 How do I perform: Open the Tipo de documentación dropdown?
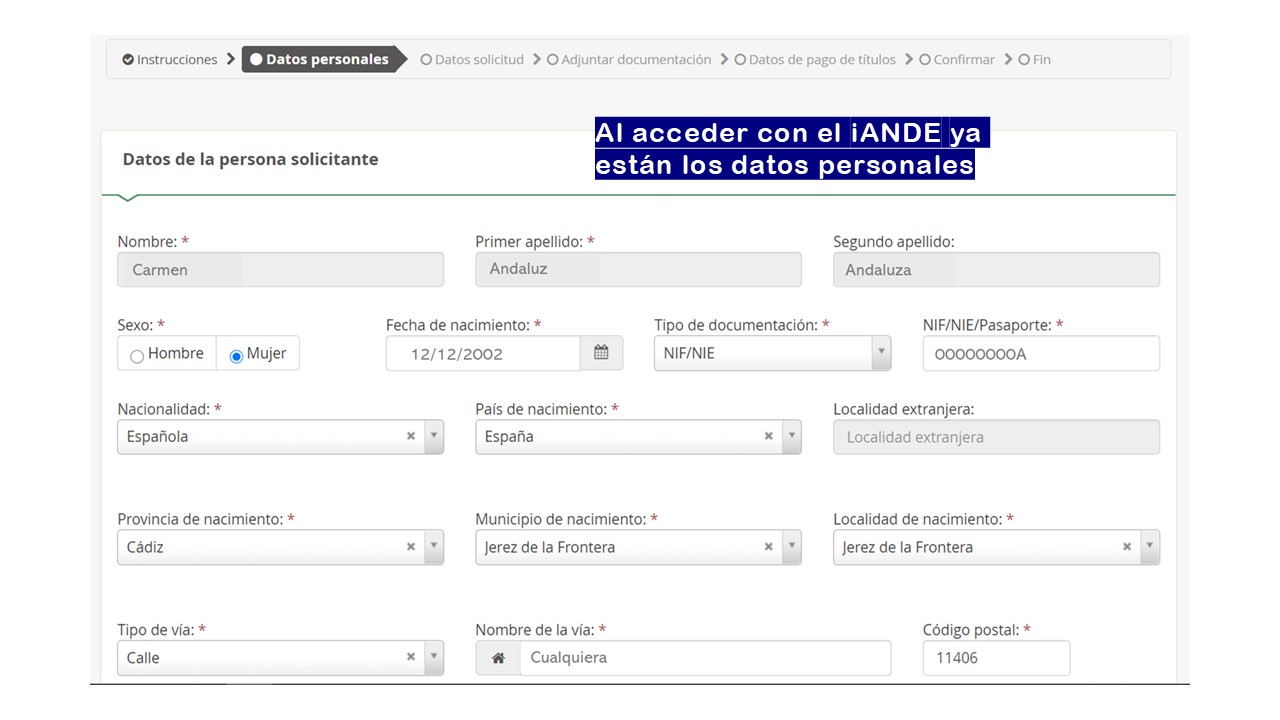[772, 353]
